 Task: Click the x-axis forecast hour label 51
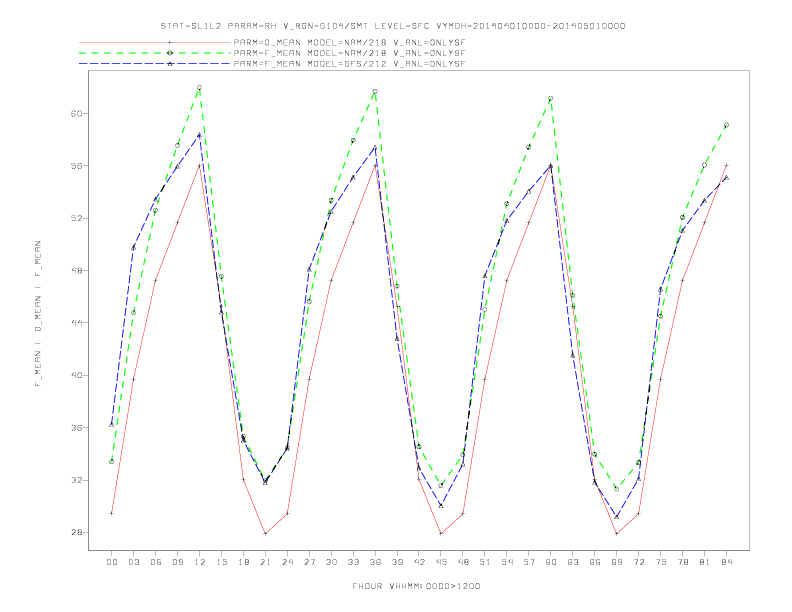pyautogui.click(x=485, y=562)
